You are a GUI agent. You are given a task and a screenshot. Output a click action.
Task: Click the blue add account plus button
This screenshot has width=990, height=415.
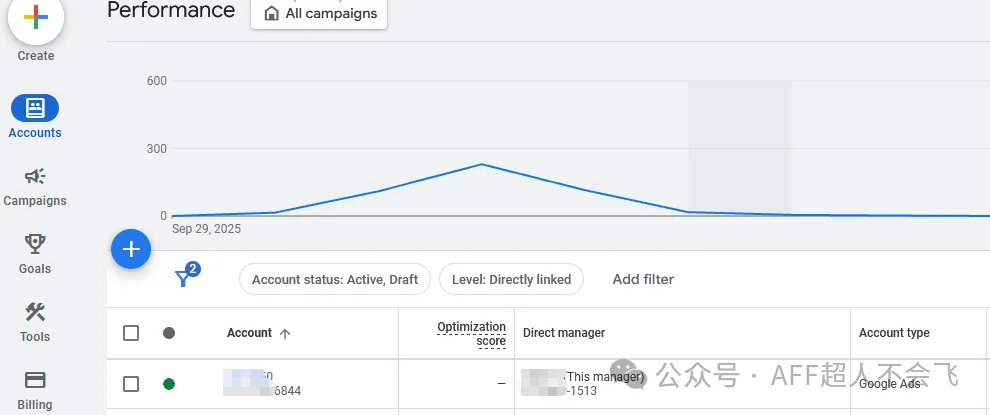point(131,250)
